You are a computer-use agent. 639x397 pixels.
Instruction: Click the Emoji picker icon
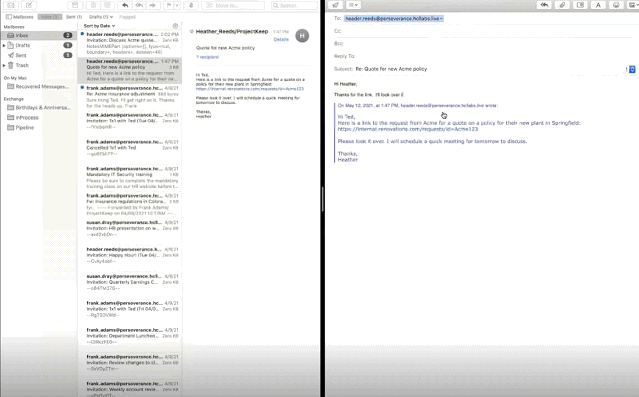[x=616, y=5]
